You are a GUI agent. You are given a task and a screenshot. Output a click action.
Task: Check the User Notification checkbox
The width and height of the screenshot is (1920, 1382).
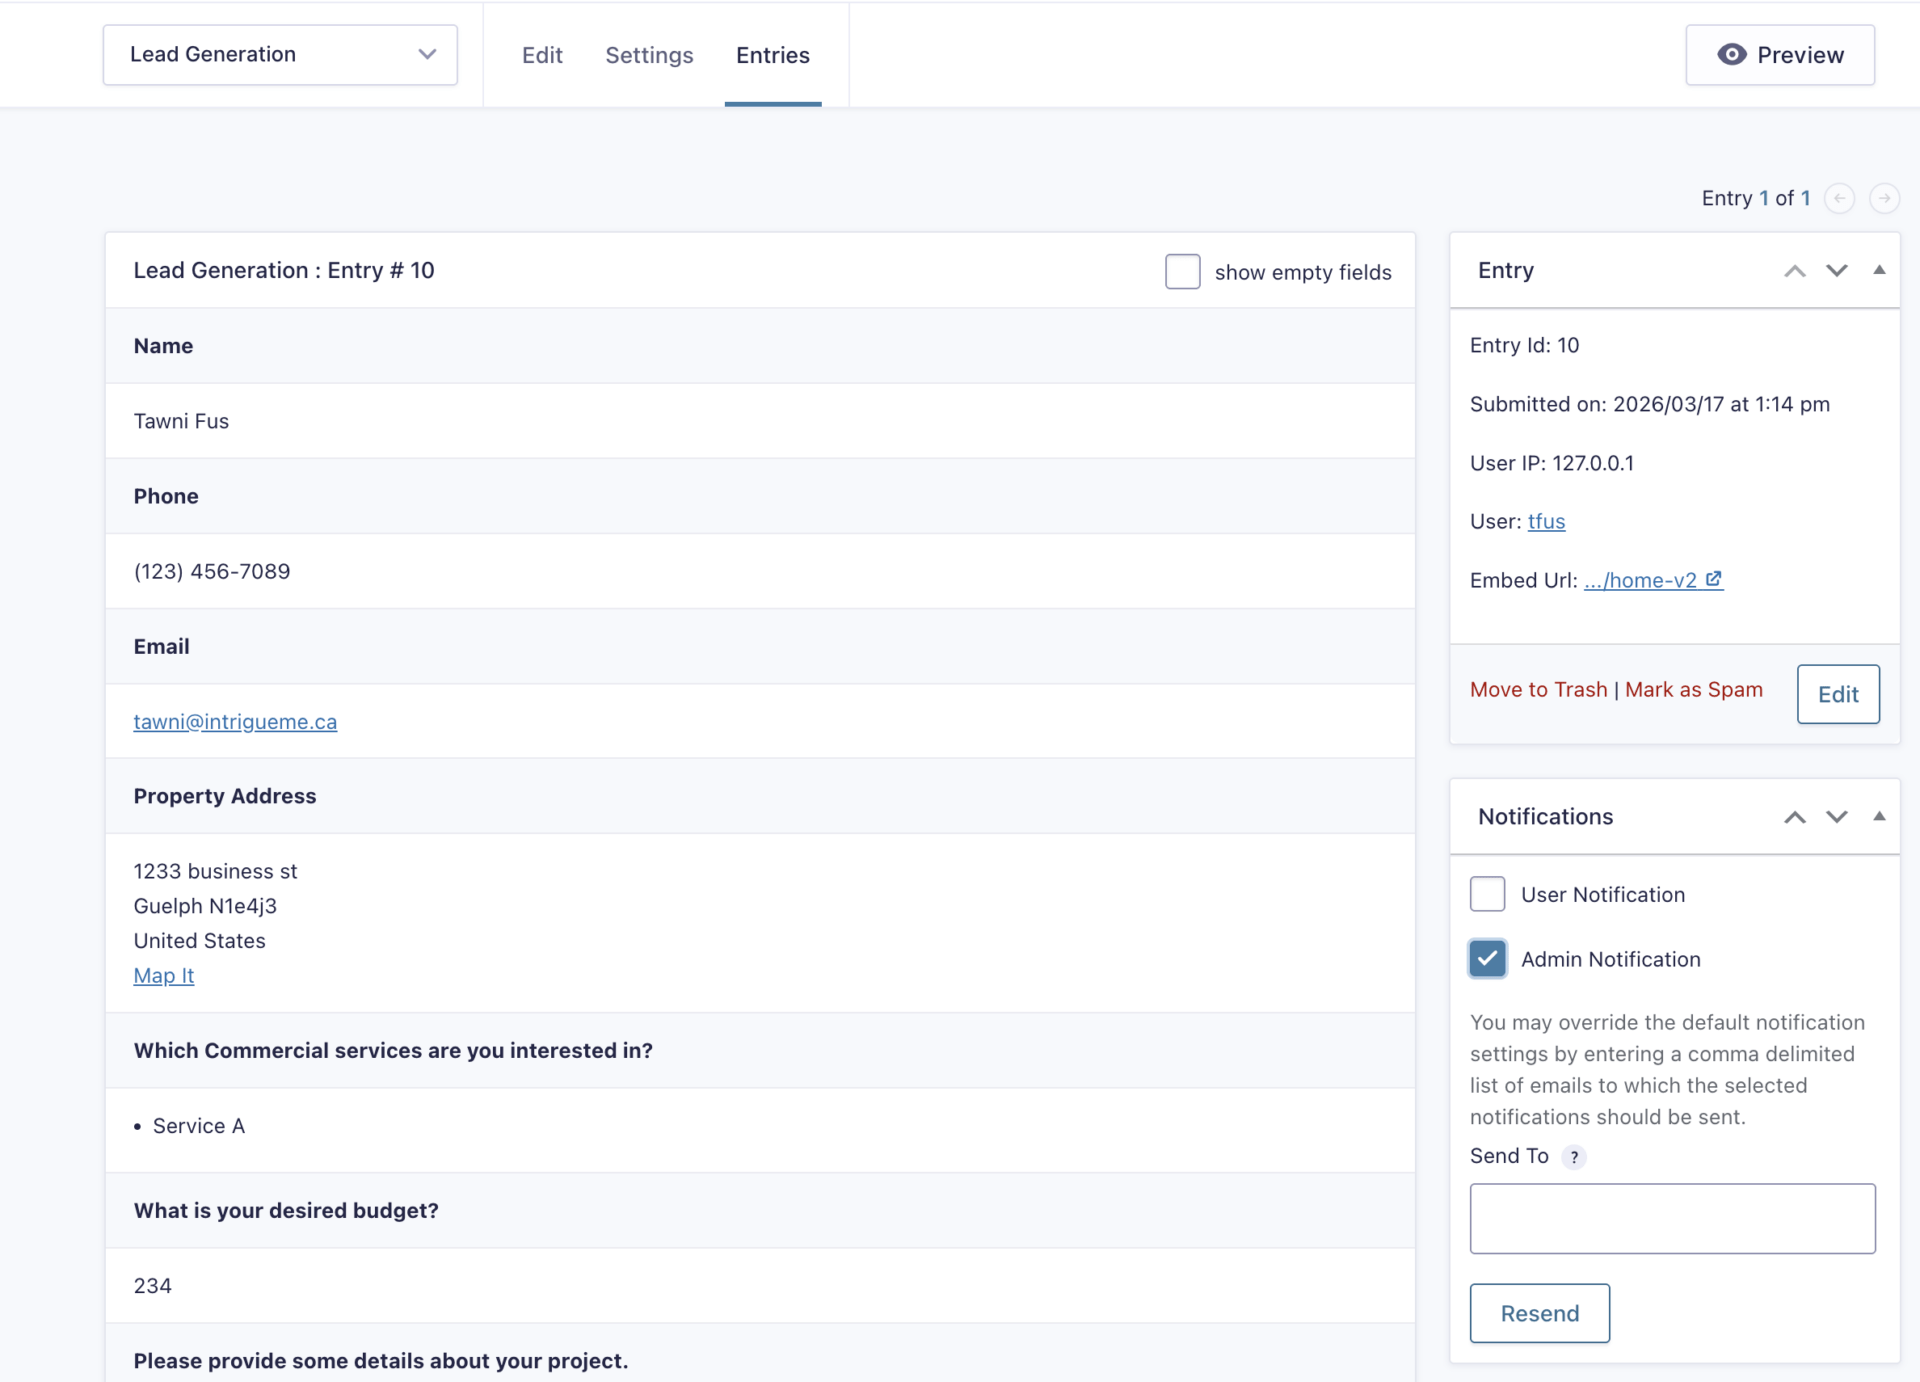pos(1487,894)
